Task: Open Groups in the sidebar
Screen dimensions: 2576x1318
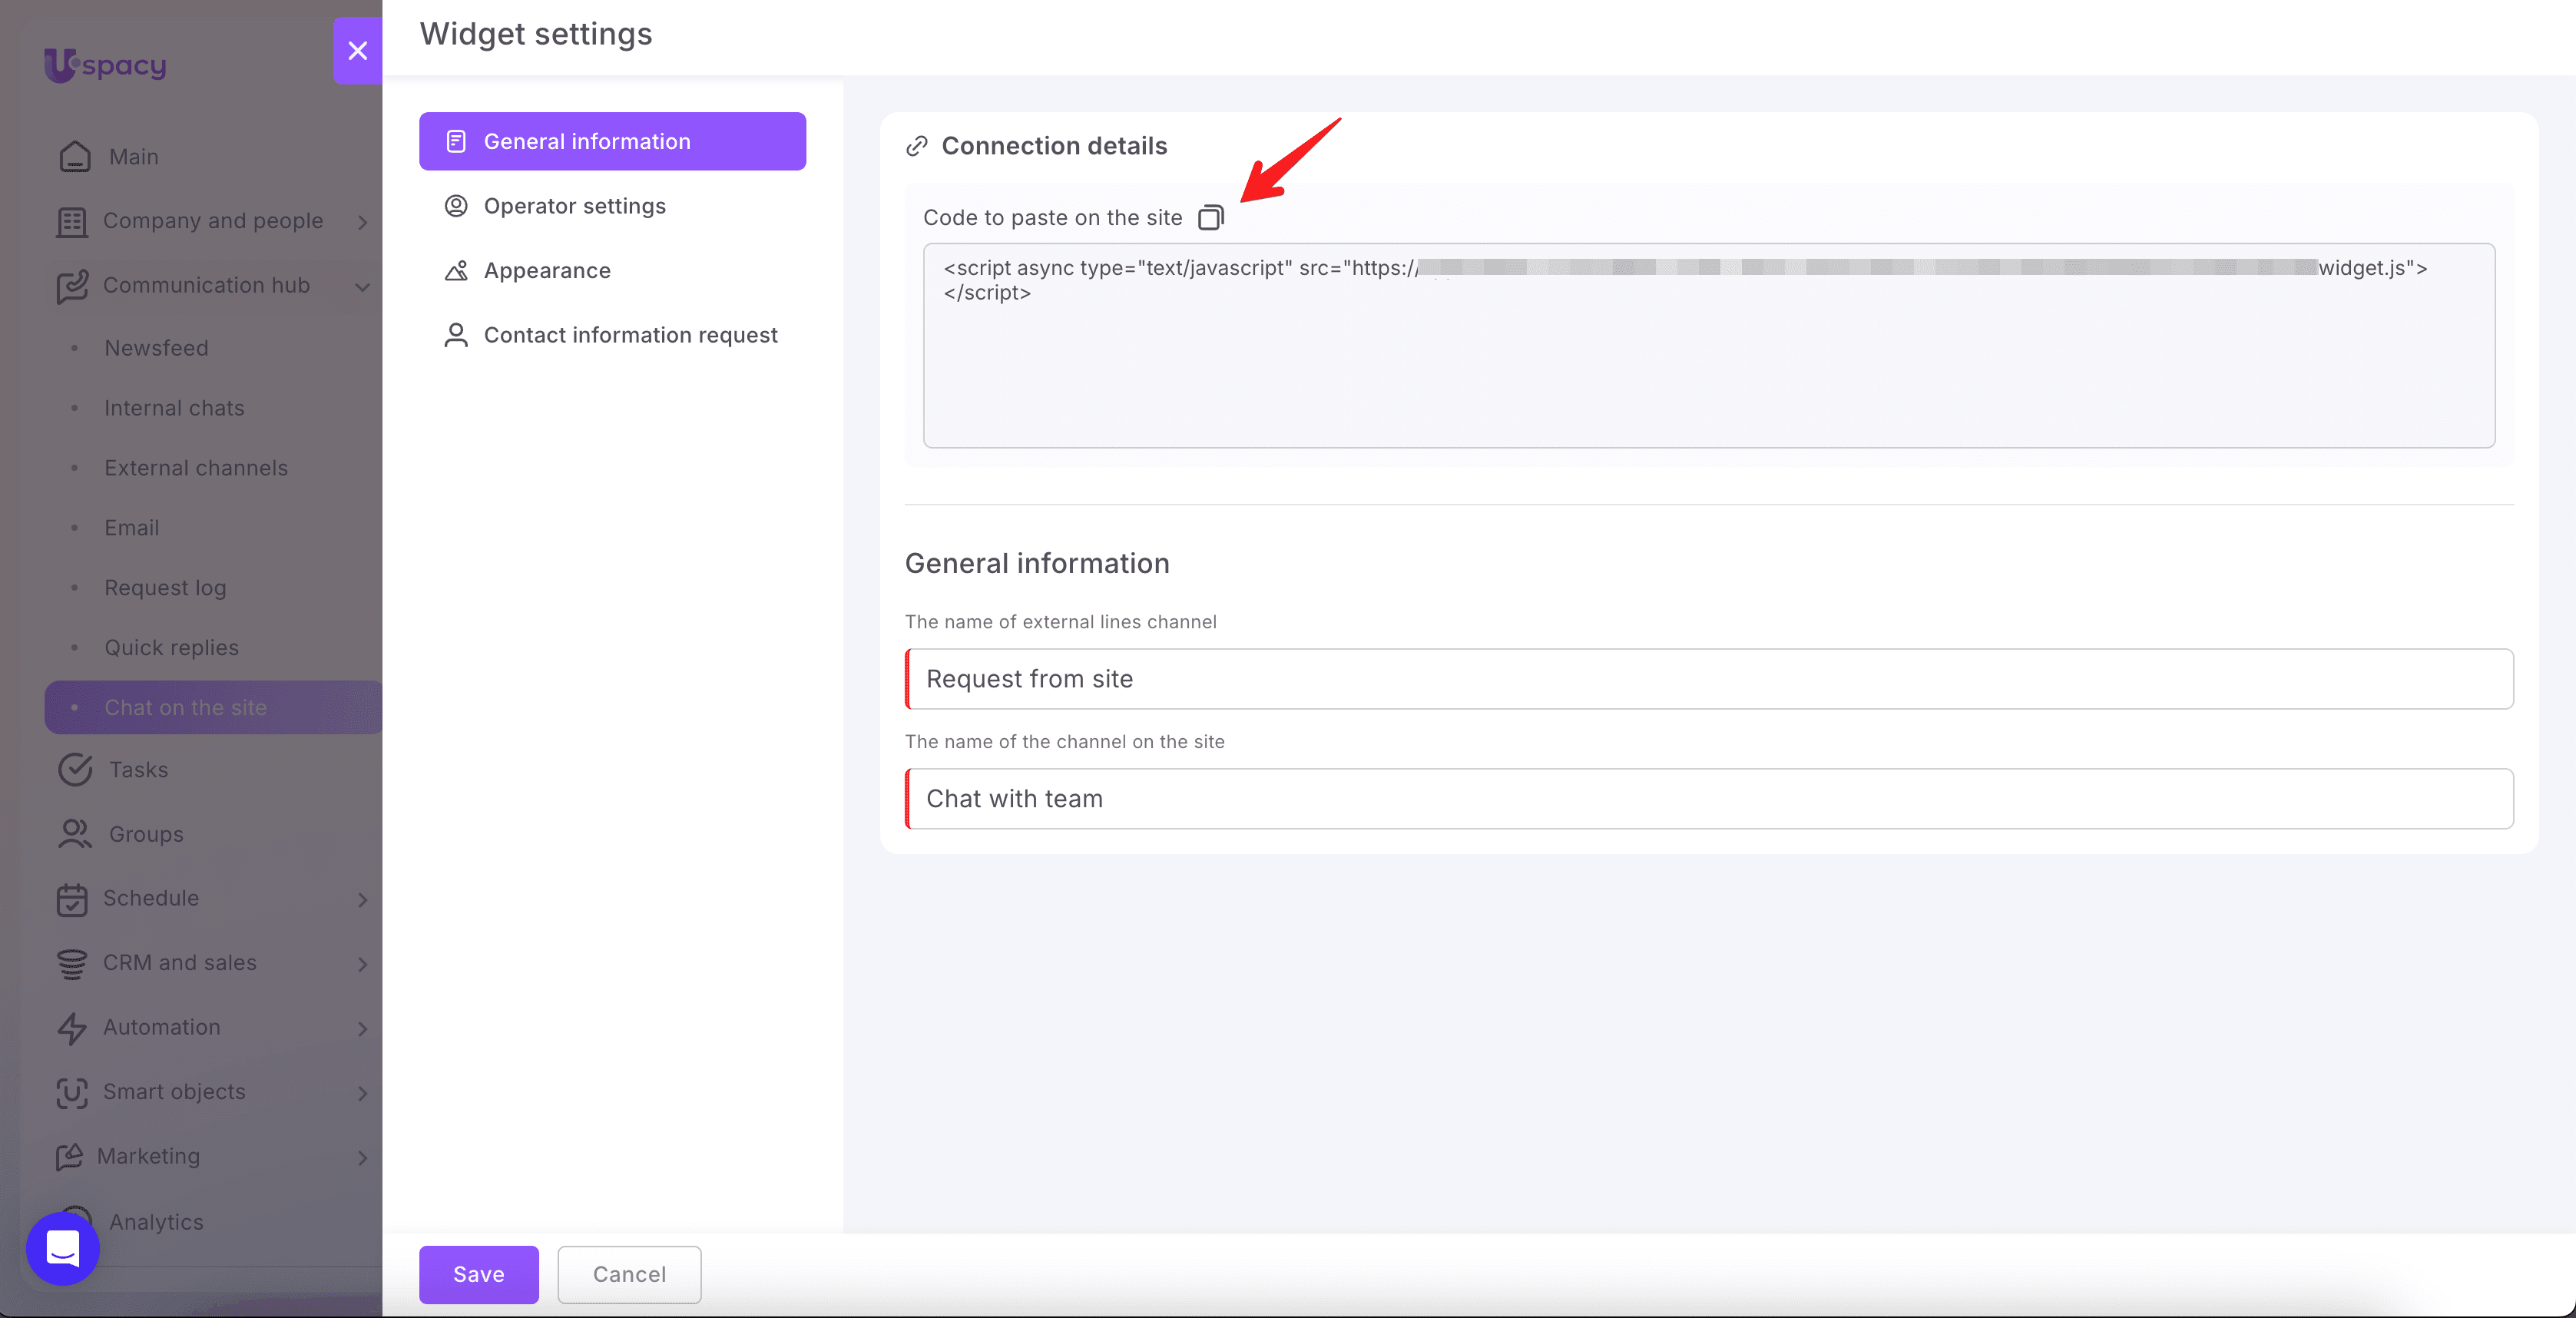Action: coord(146,834)
